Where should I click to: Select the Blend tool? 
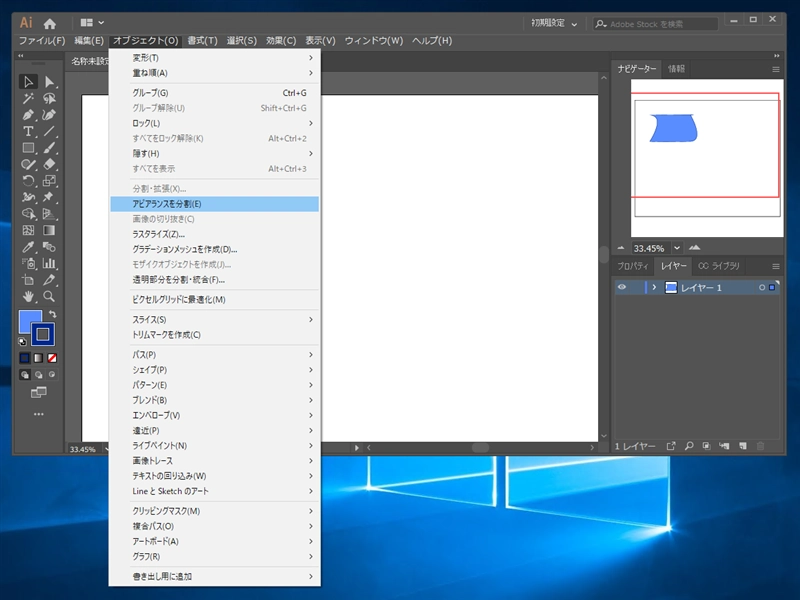49,247
